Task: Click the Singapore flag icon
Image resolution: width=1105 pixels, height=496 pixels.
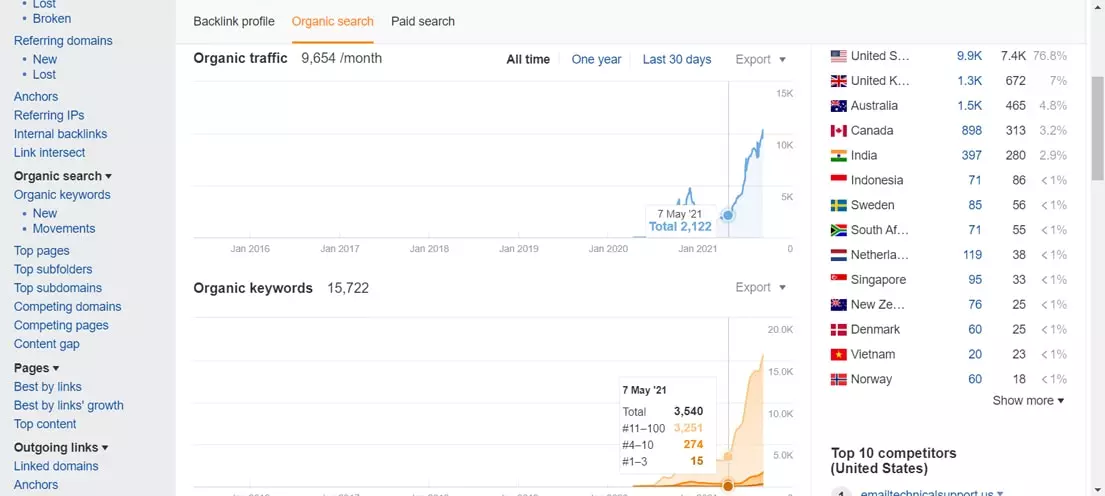Action: click(838, 280)
